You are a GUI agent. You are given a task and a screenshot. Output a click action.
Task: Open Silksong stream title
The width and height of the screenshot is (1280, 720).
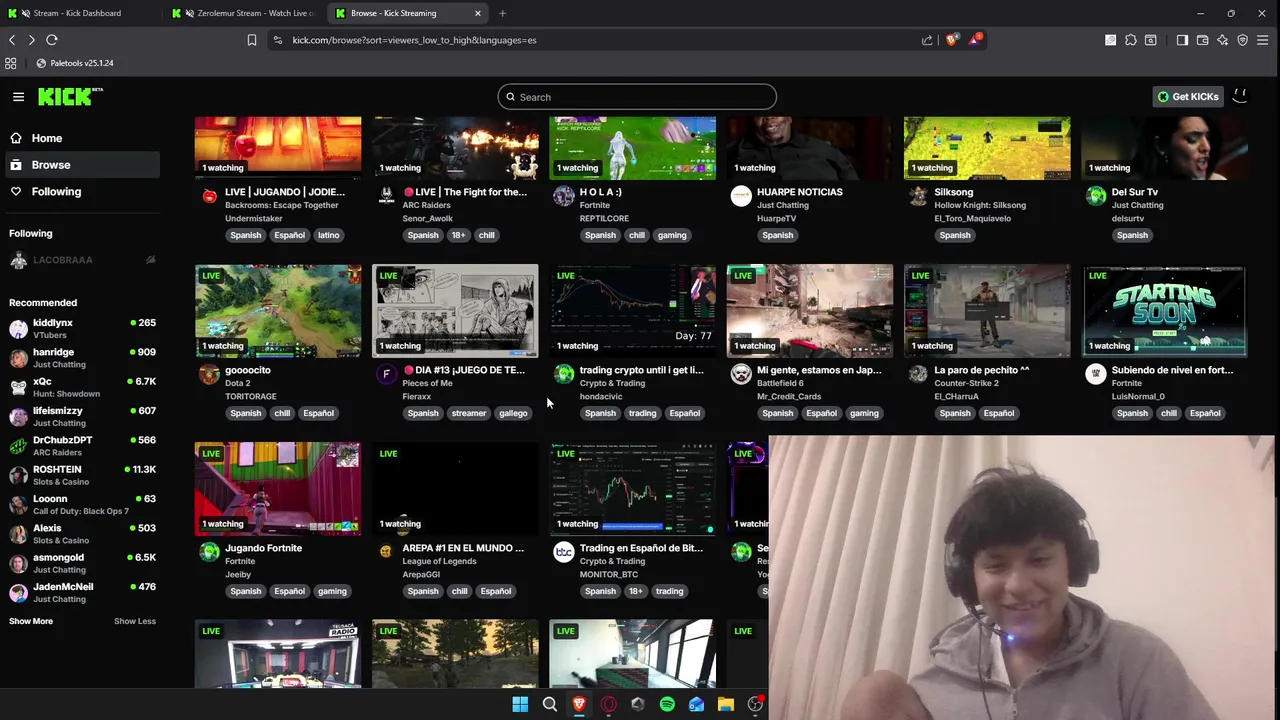(954, 192)
